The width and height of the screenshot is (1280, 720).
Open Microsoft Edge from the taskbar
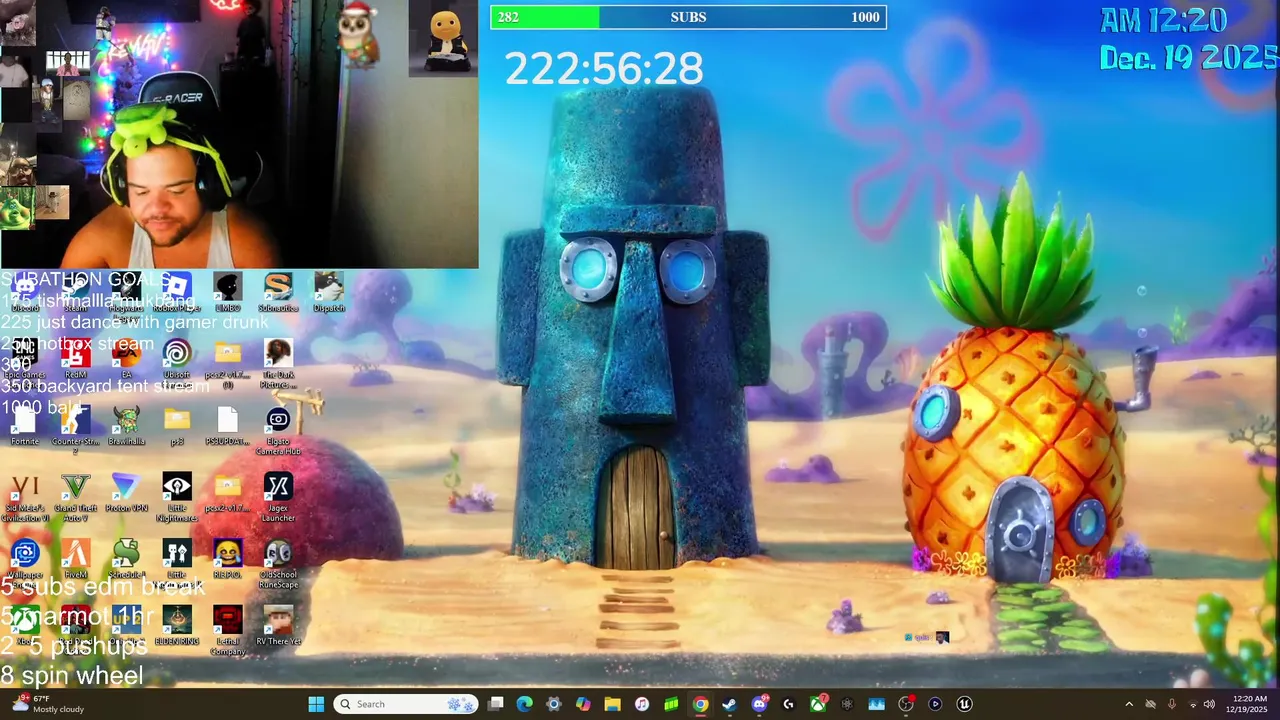(525, 704)
